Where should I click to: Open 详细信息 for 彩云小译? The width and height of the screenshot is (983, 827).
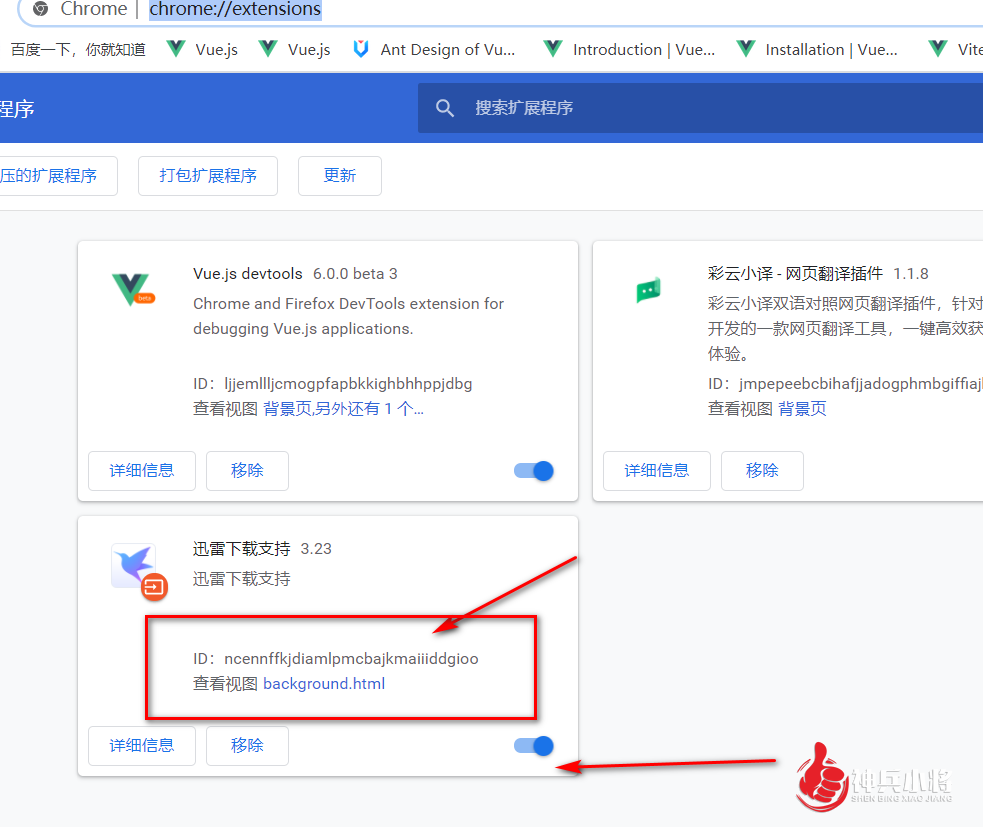[x=657, y=471]
